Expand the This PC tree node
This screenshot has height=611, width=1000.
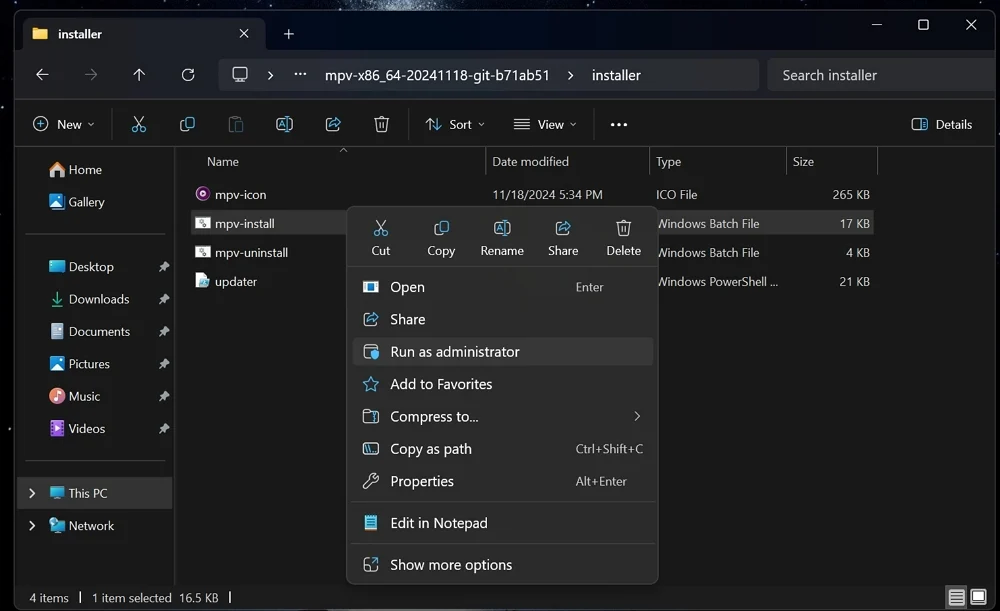[32, 493]
